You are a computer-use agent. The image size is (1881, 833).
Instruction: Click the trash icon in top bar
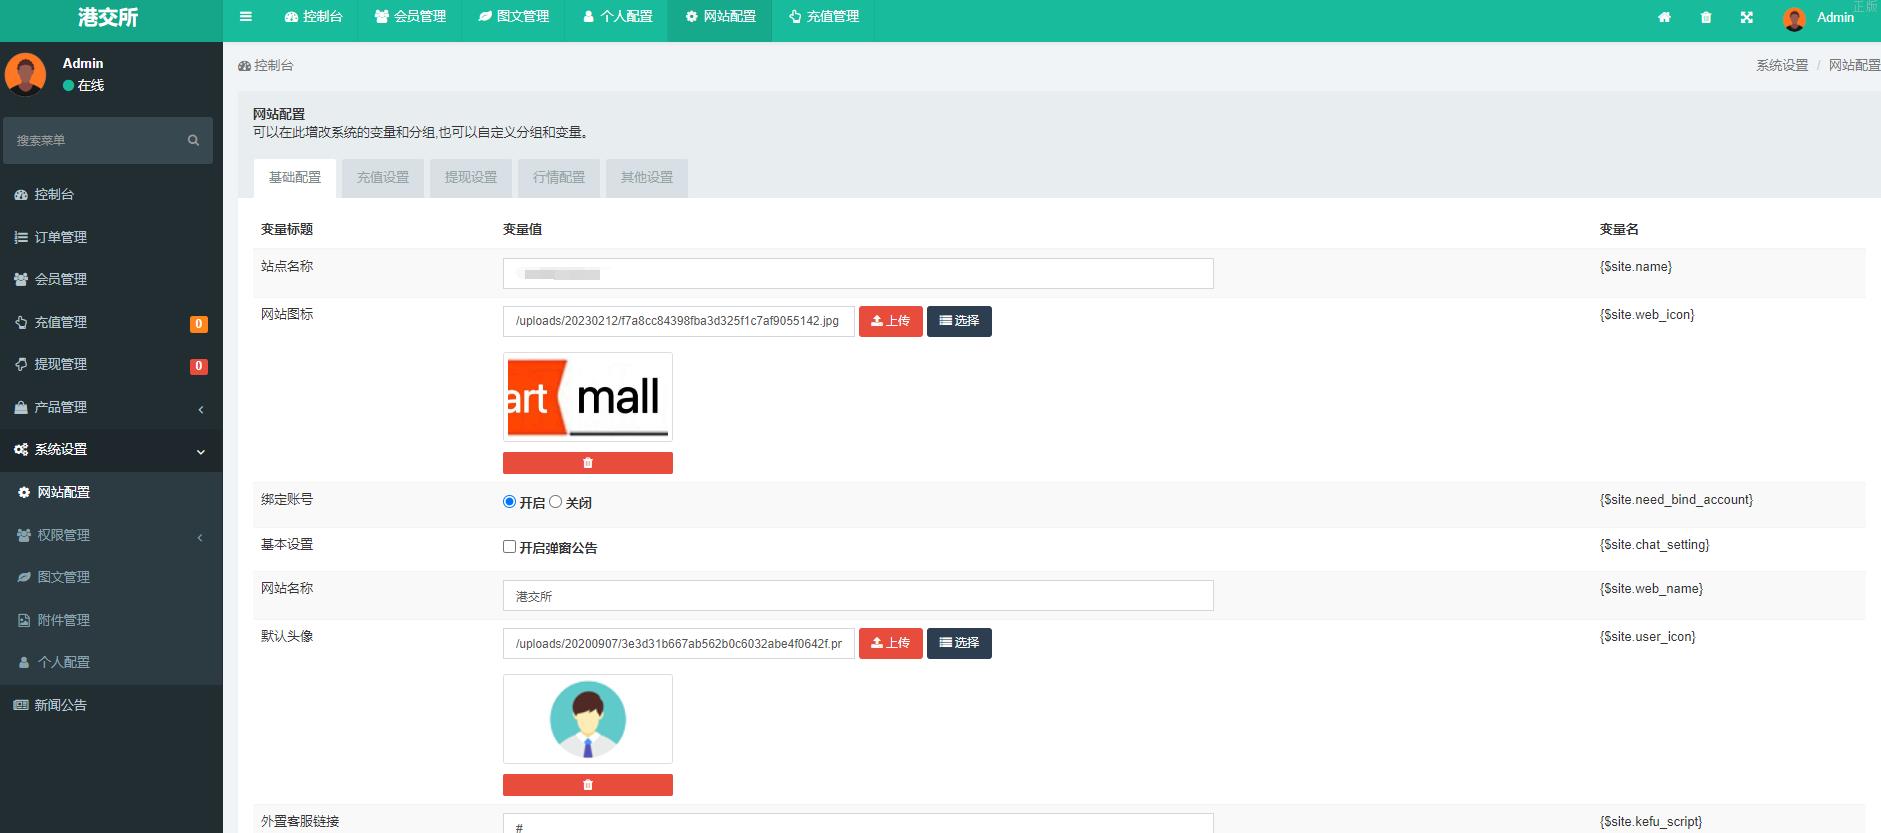1706,18
